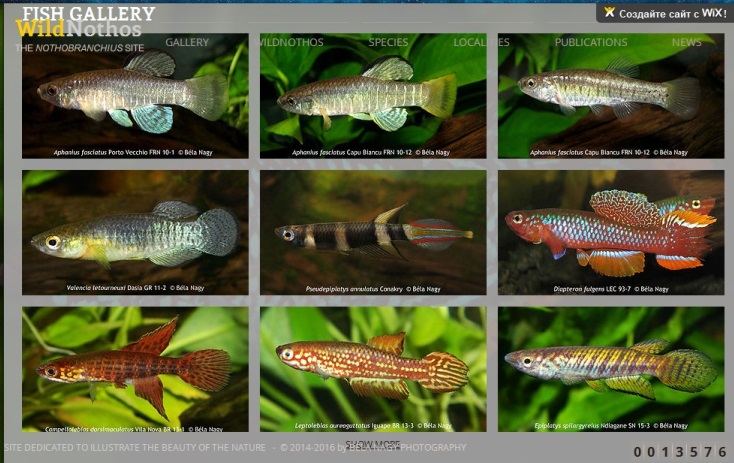
Task: Open Pseudepiplatys annulatus Conakry image
Action: point(373,233)
